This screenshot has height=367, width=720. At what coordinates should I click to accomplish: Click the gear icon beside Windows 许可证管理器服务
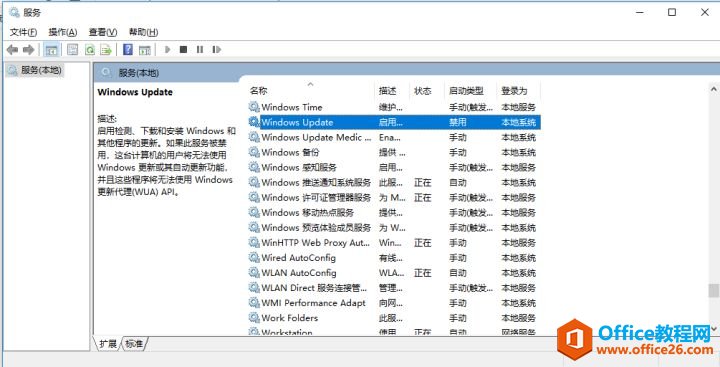click(x=254, y=198)
